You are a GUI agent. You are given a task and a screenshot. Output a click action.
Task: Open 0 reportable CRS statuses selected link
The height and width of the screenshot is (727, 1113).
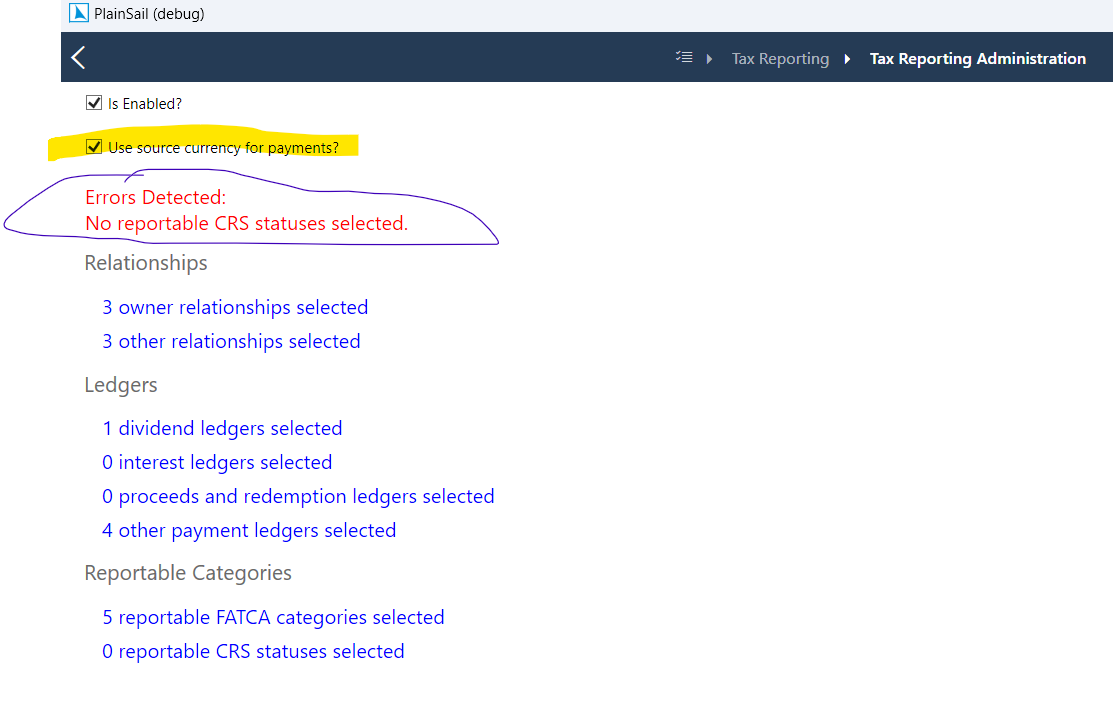(x=253, y=651)
